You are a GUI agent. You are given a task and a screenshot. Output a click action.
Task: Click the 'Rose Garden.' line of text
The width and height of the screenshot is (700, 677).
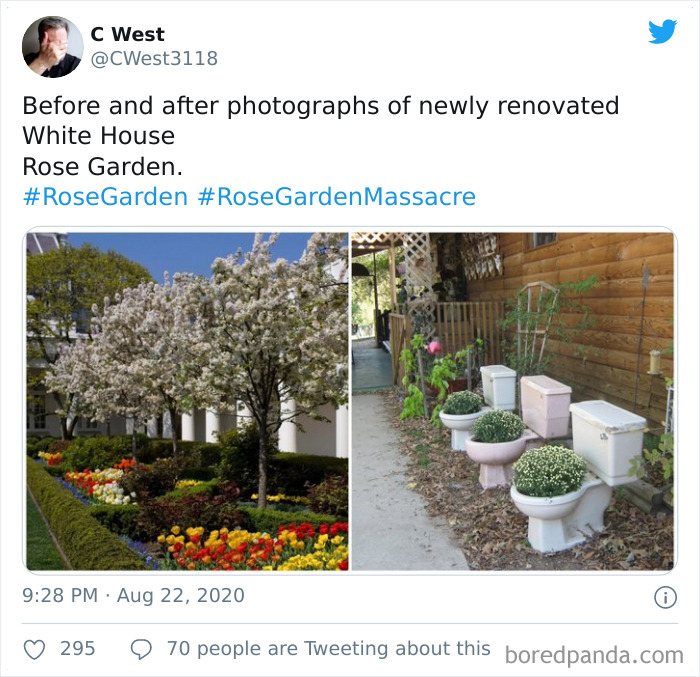(x=103, y=167)
